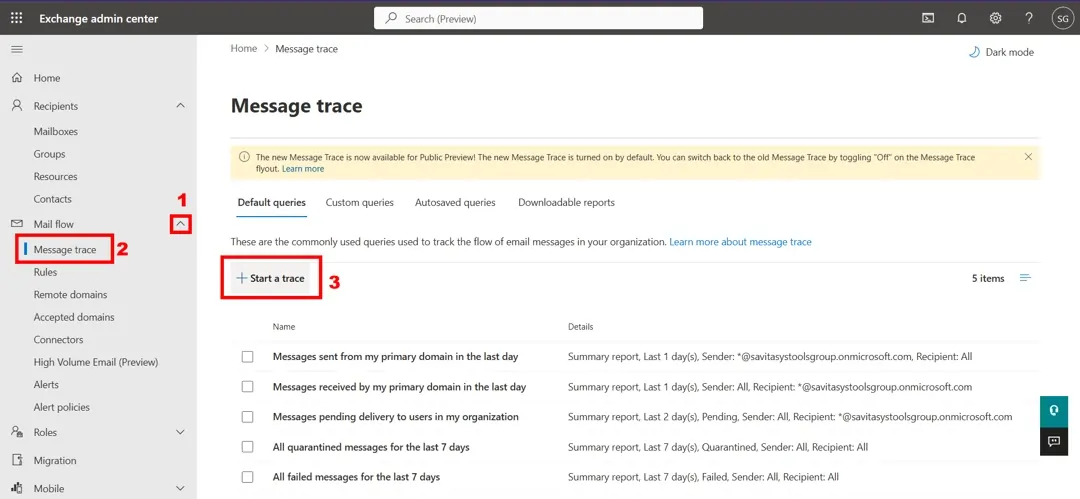Open the list view options icon
The width and height of the screenshot is (1080, 499).
pyautogui.click(x=1026, y=278)
